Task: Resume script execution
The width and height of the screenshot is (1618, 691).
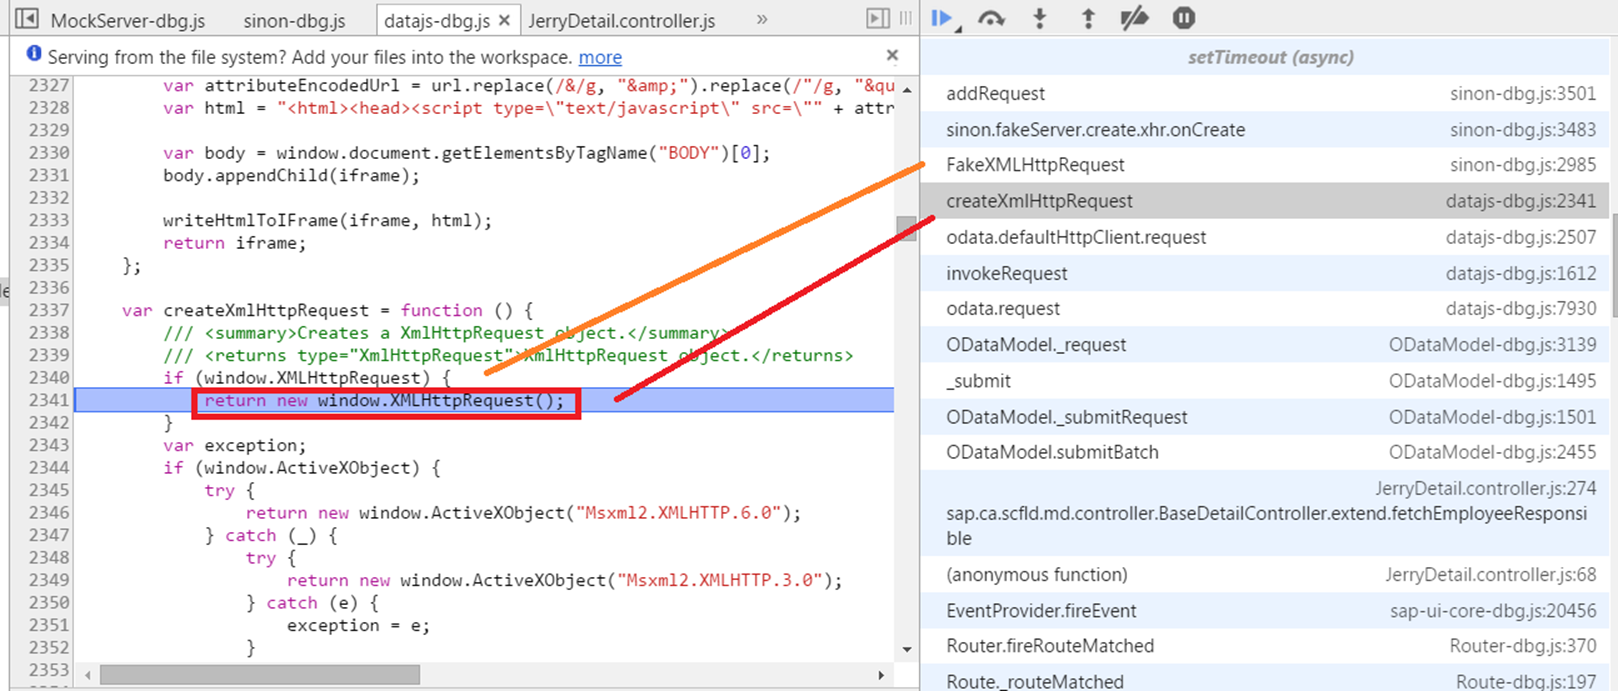Action: 943,18
